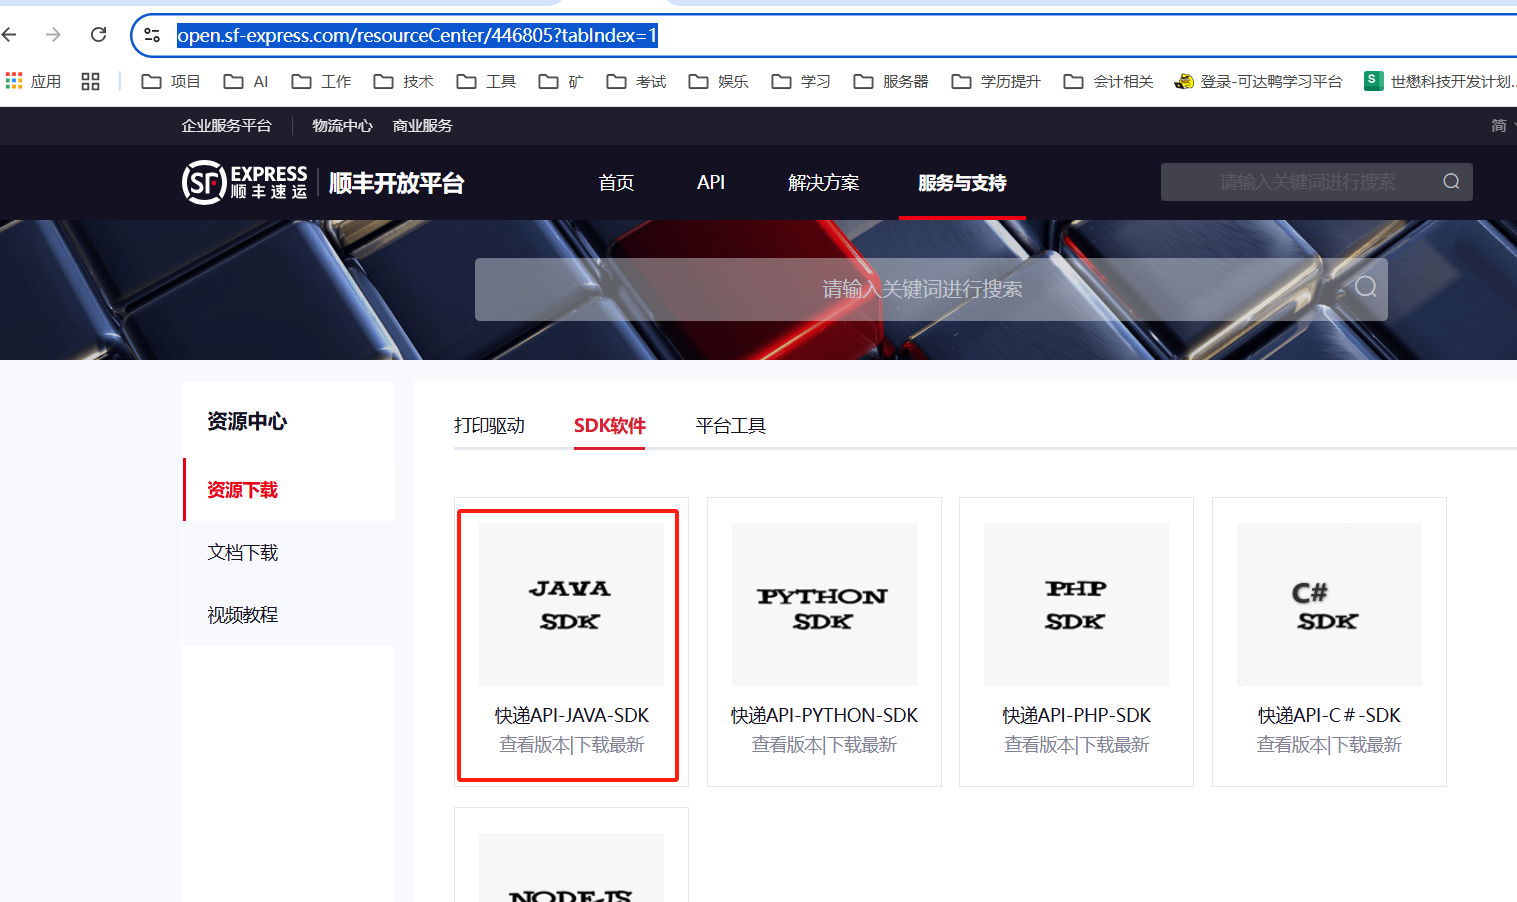Click 查看版本|下载最新 under PYTHON SDK
The height and width of the screenshot is (902, 1517).
pos(824,745)
